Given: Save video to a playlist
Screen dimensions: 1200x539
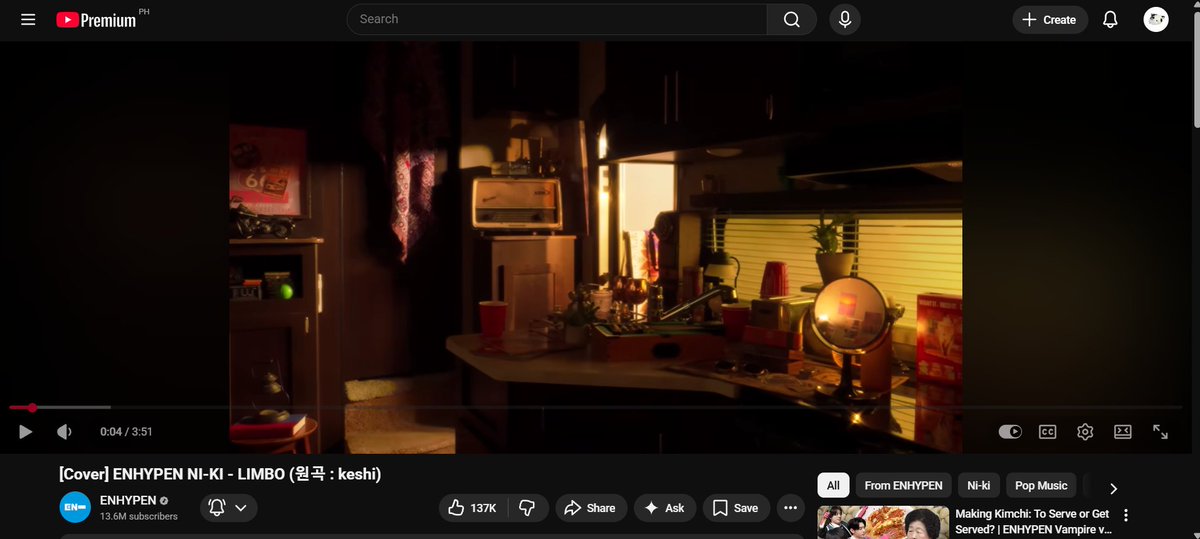Looking at the screenshot, I should pos(736,508).
